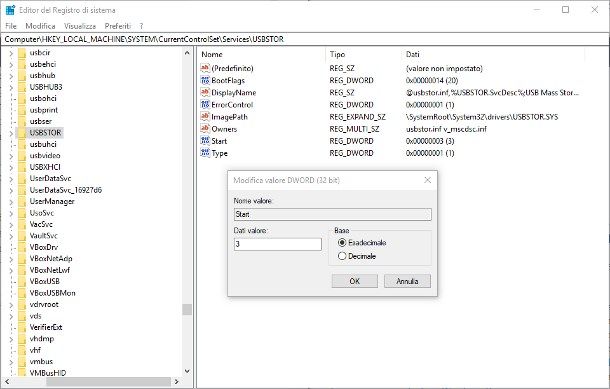The height and width of the screenshot is (389, 610).
Task: Click the tree scrollbar down arrow
Action: point(187,371)
